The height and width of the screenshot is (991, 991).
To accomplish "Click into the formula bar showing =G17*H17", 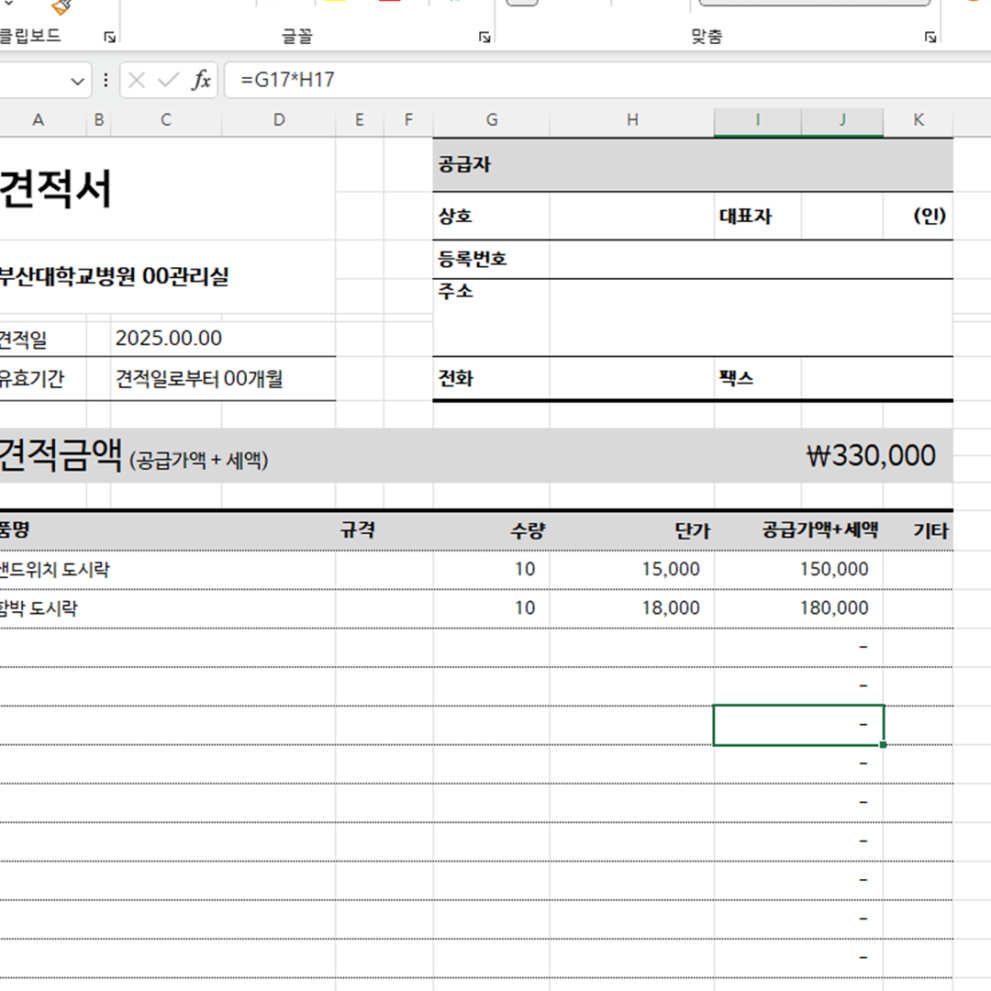I will (600, 80).
